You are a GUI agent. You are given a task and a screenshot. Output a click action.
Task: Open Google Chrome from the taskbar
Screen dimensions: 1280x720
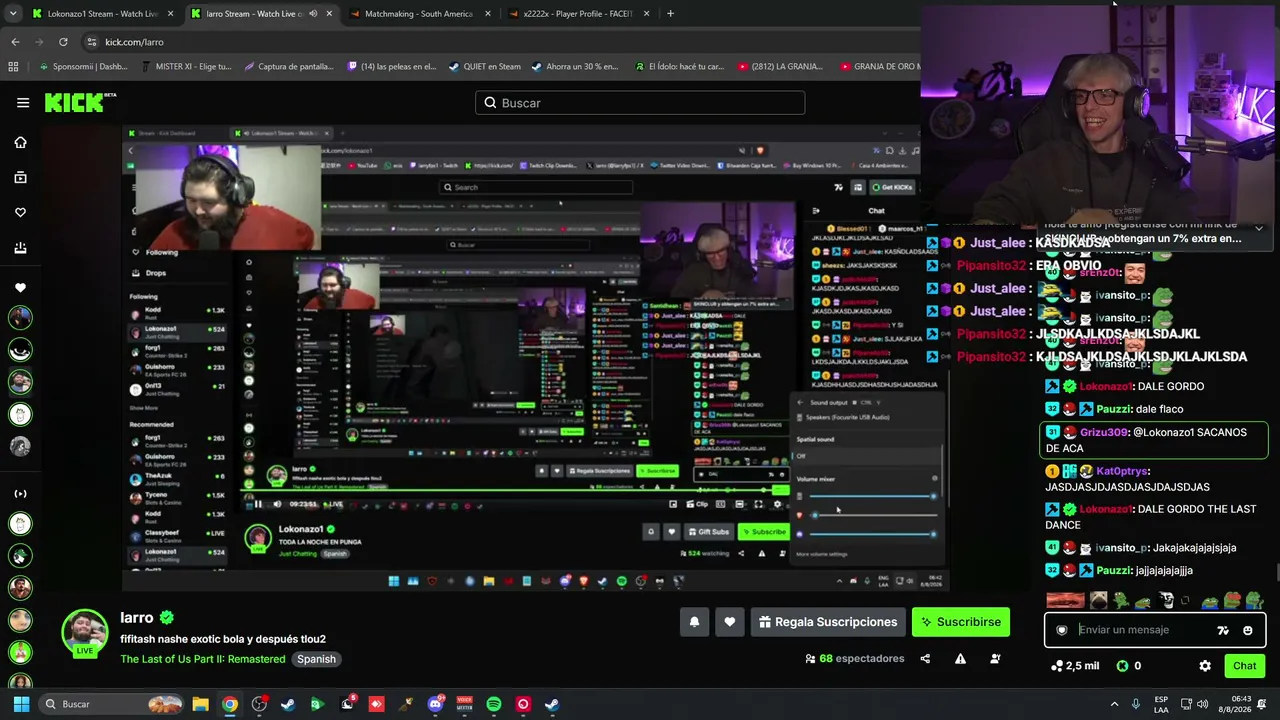tap(230, 704)
